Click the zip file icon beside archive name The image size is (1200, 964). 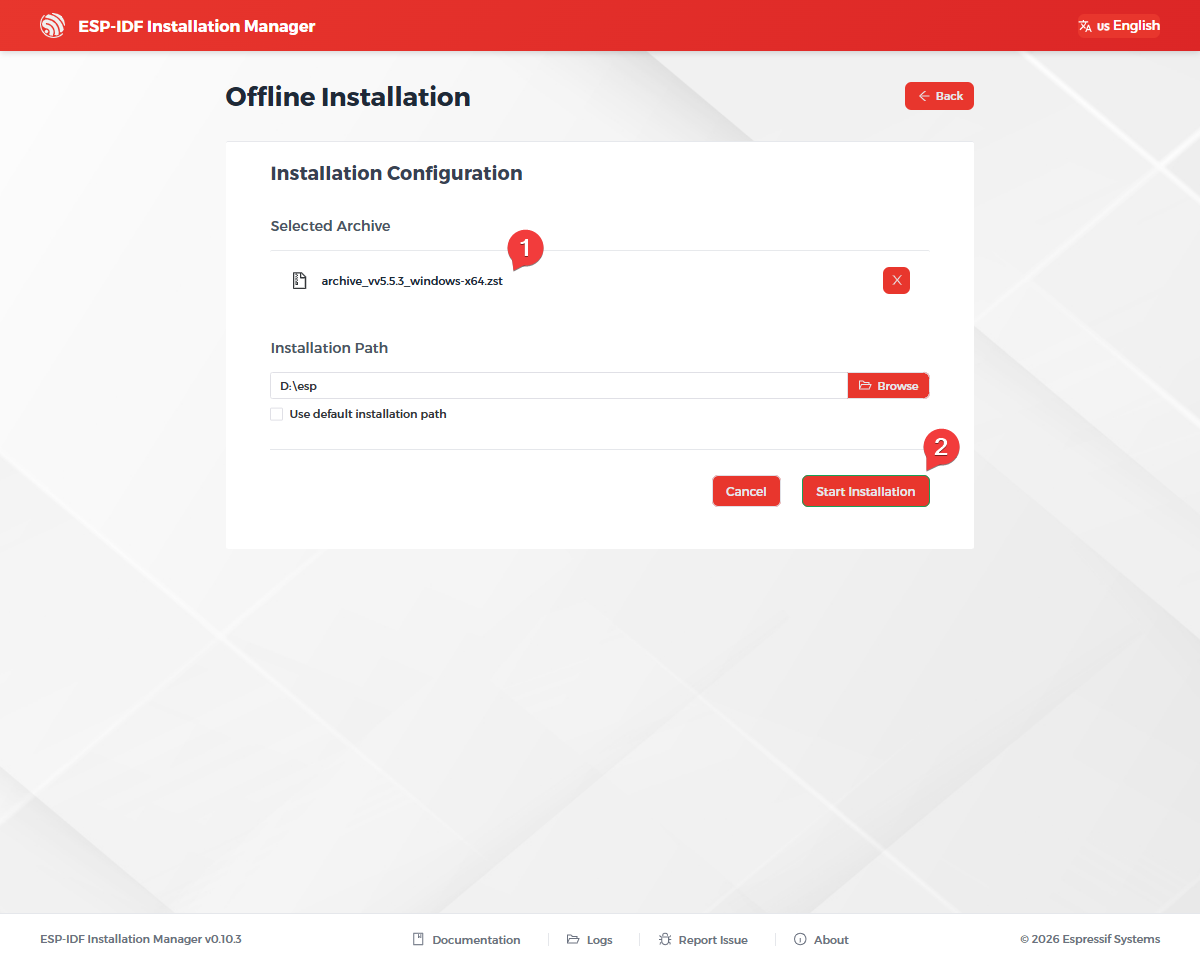(298, 281)
